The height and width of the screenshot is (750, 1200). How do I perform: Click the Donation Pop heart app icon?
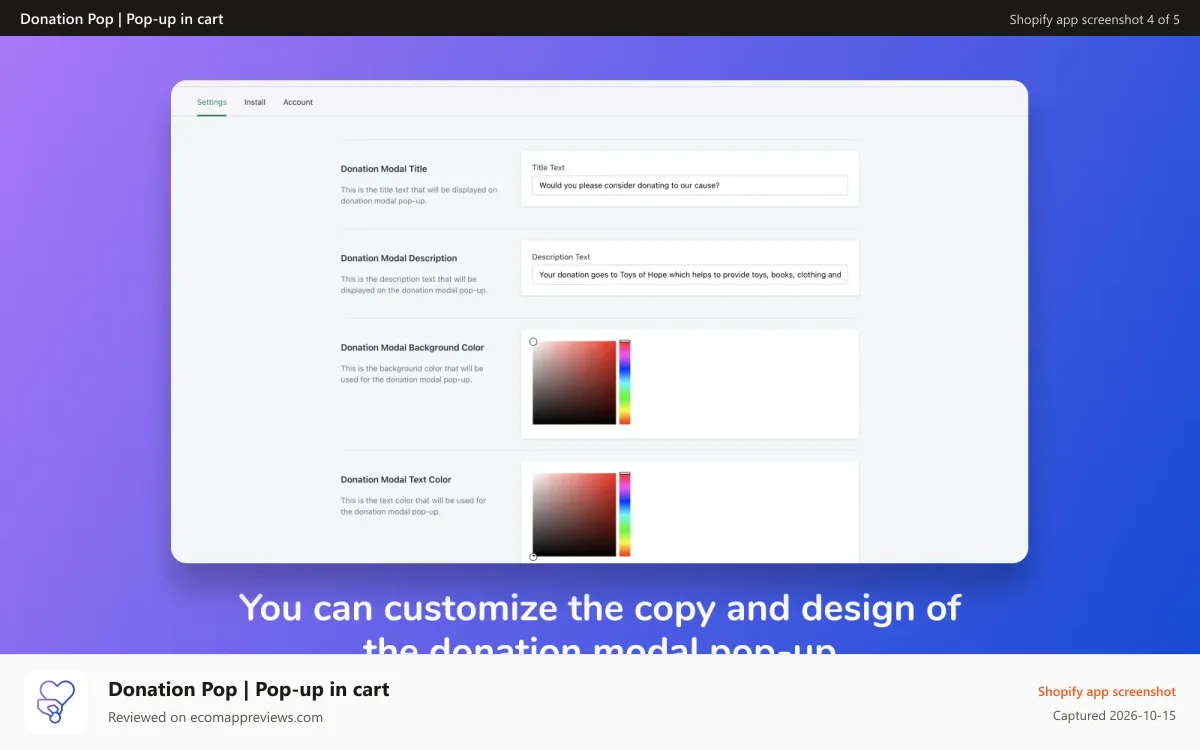(56, 702)
